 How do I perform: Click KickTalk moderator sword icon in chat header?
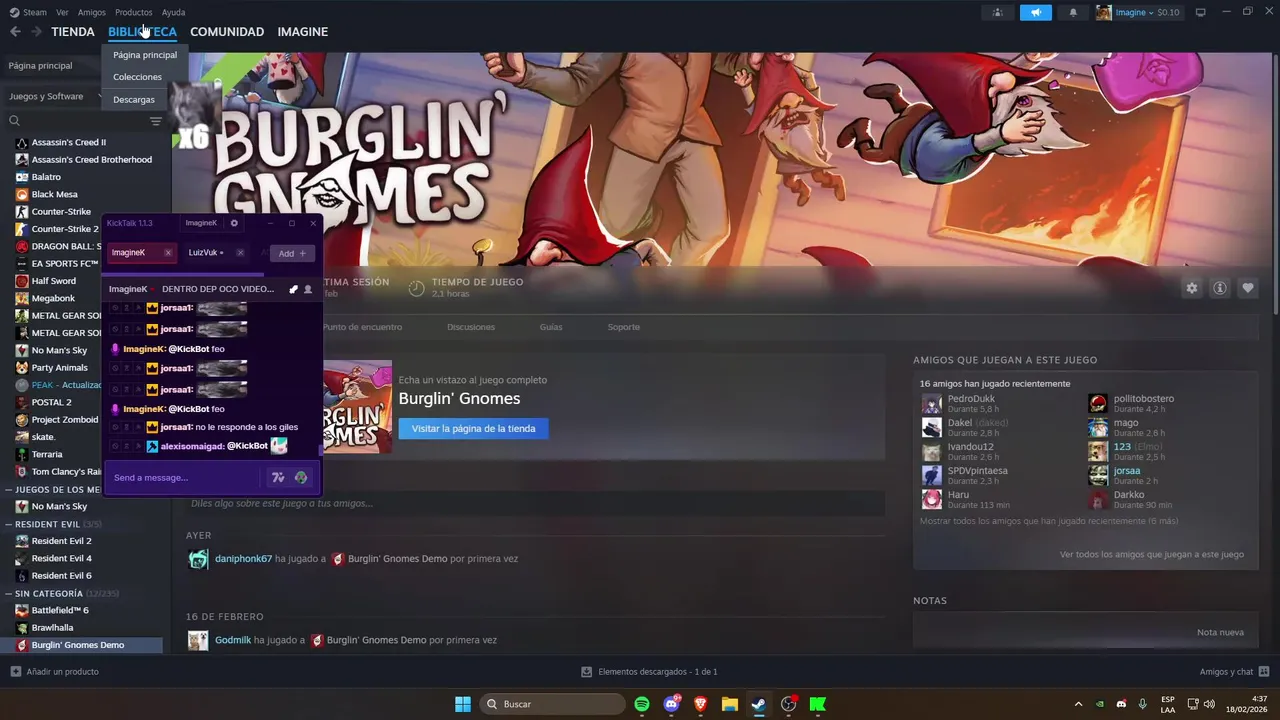click(293, 289)
